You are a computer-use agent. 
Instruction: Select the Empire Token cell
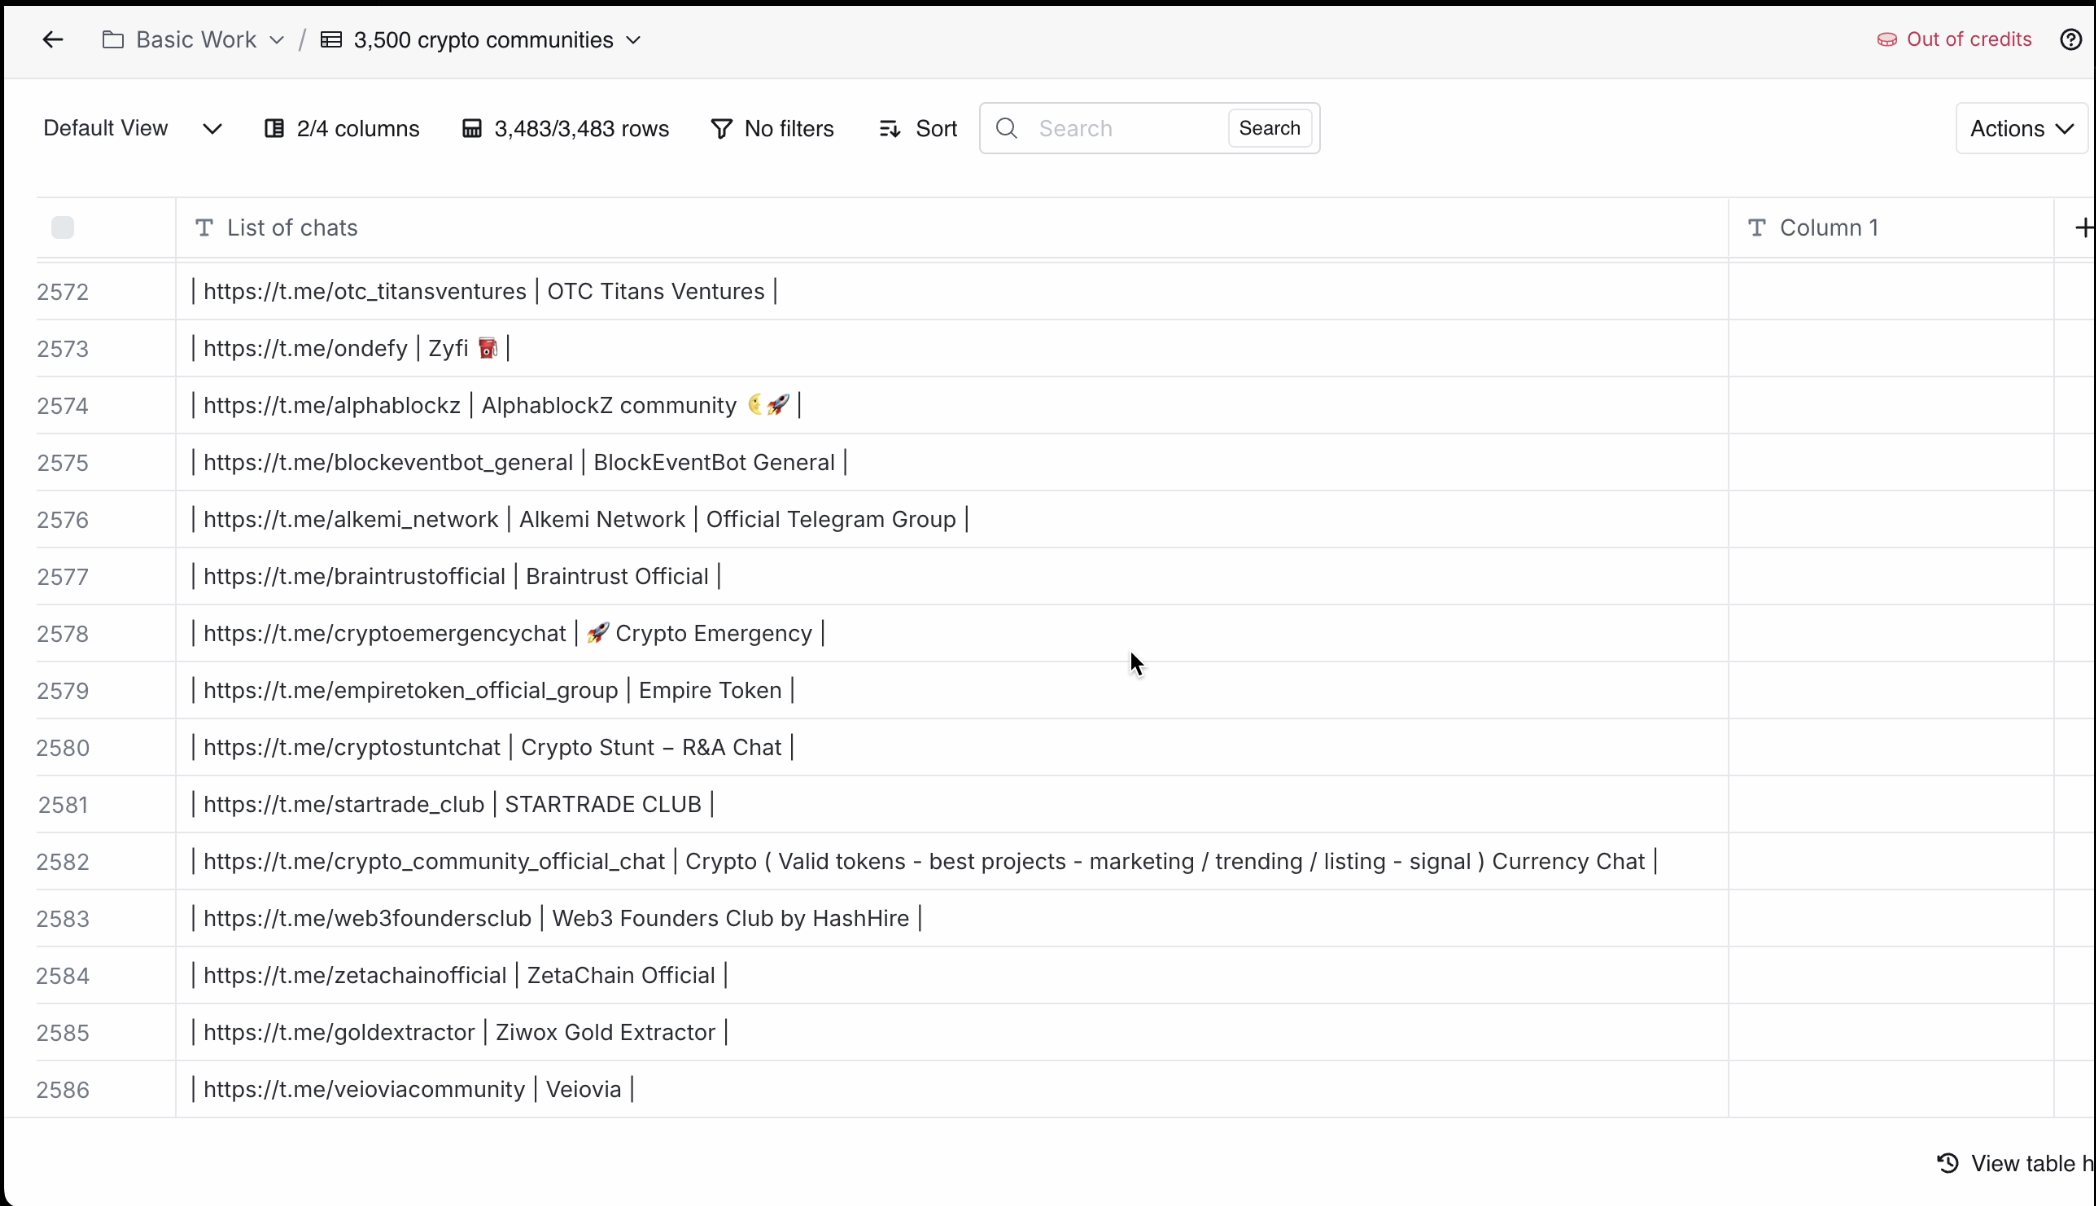(x=952, y=691)
